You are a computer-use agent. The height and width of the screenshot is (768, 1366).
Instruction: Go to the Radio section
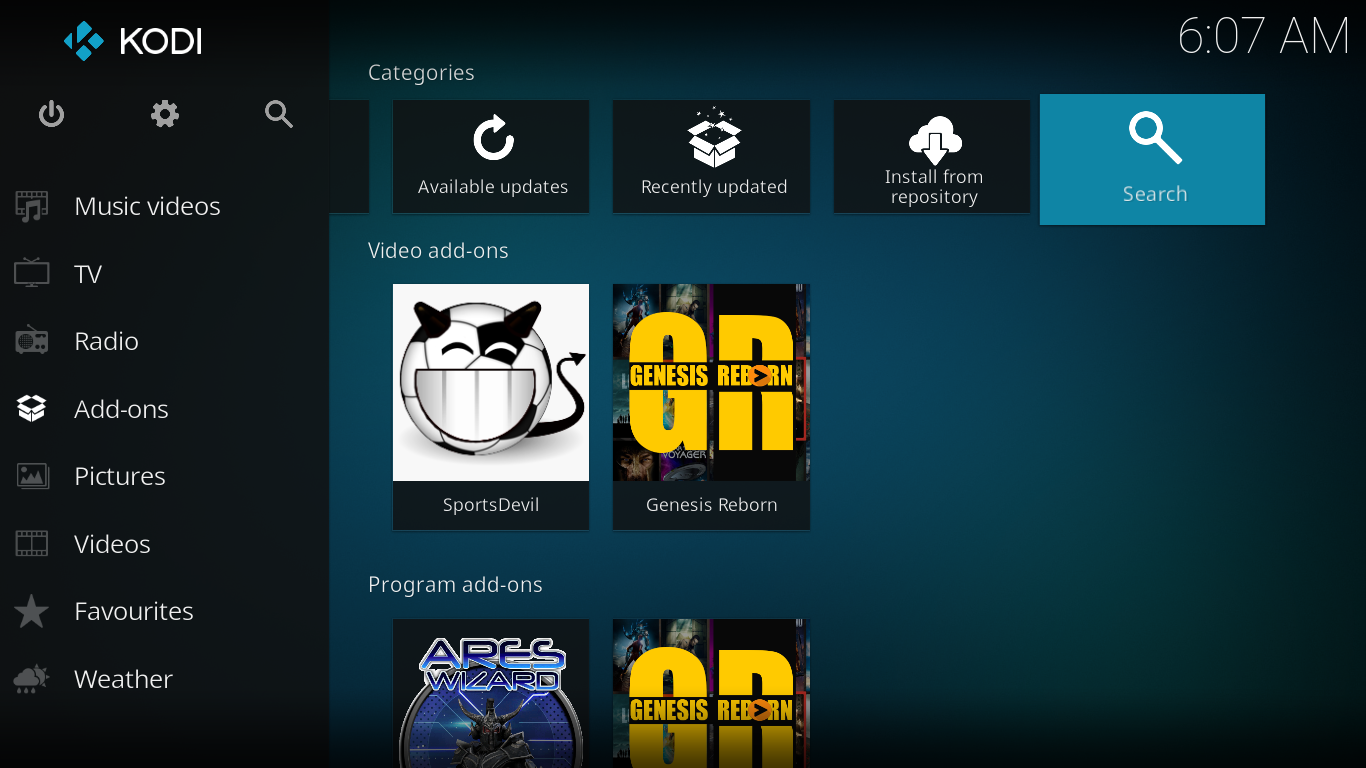[x=106, y=341]
